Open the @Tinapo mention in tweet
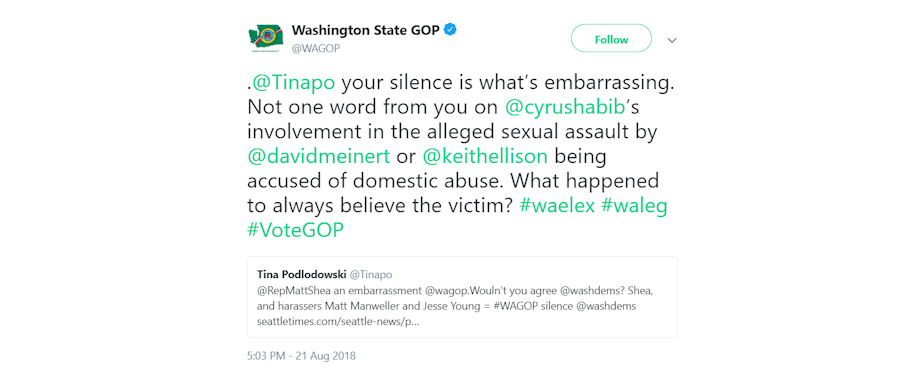This screenshot has width=924, height=367. [294, 83]
